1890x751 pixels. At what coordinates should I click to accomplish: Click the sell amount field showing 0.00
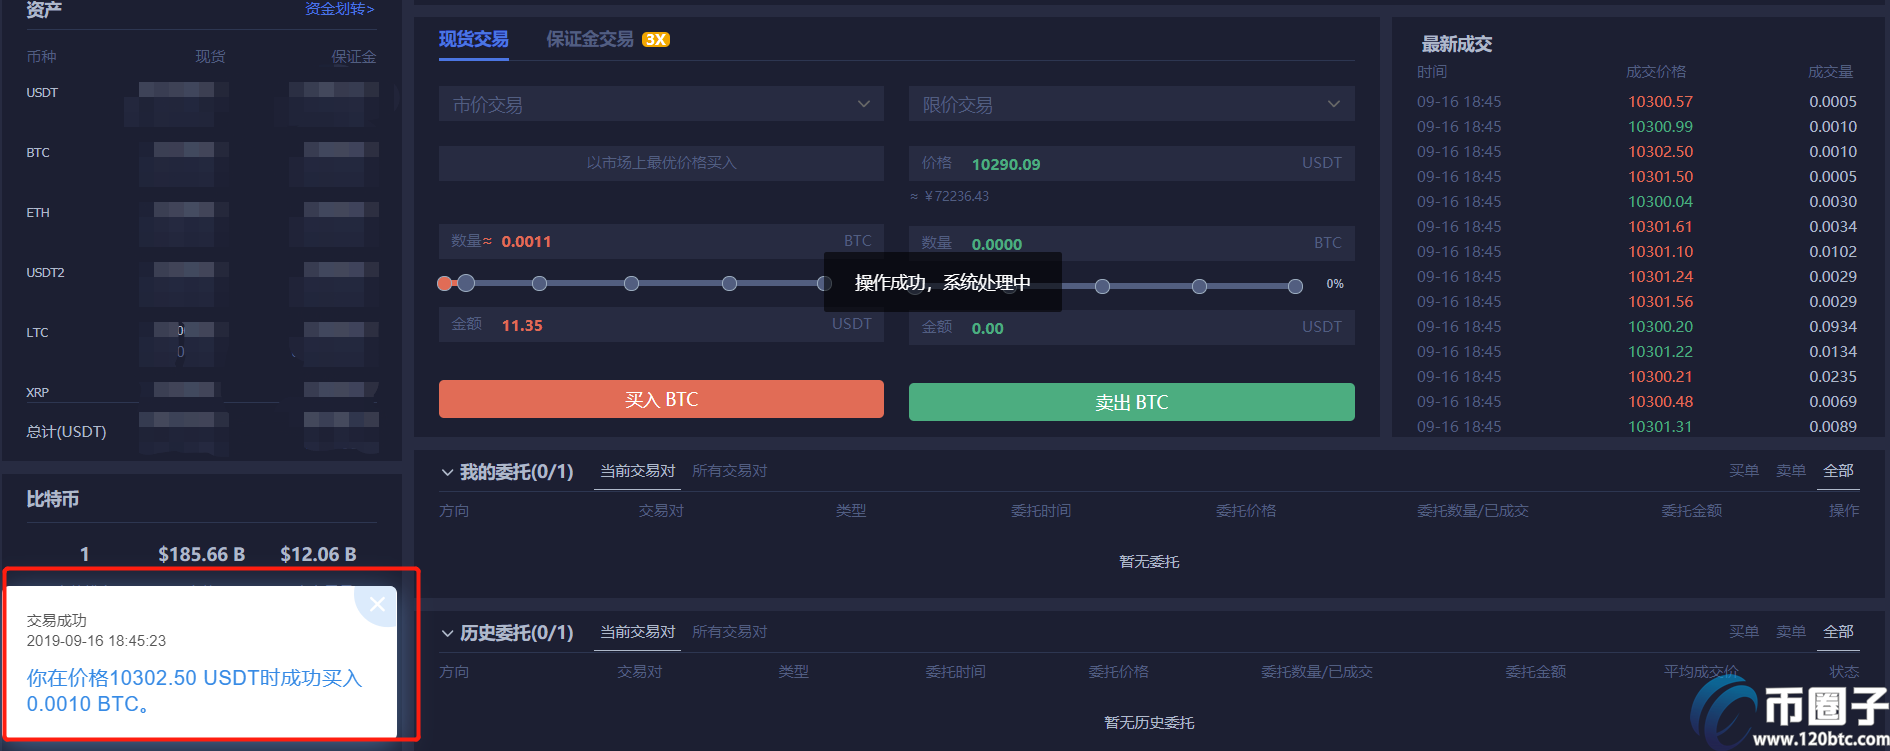[x=1132, y=328]
